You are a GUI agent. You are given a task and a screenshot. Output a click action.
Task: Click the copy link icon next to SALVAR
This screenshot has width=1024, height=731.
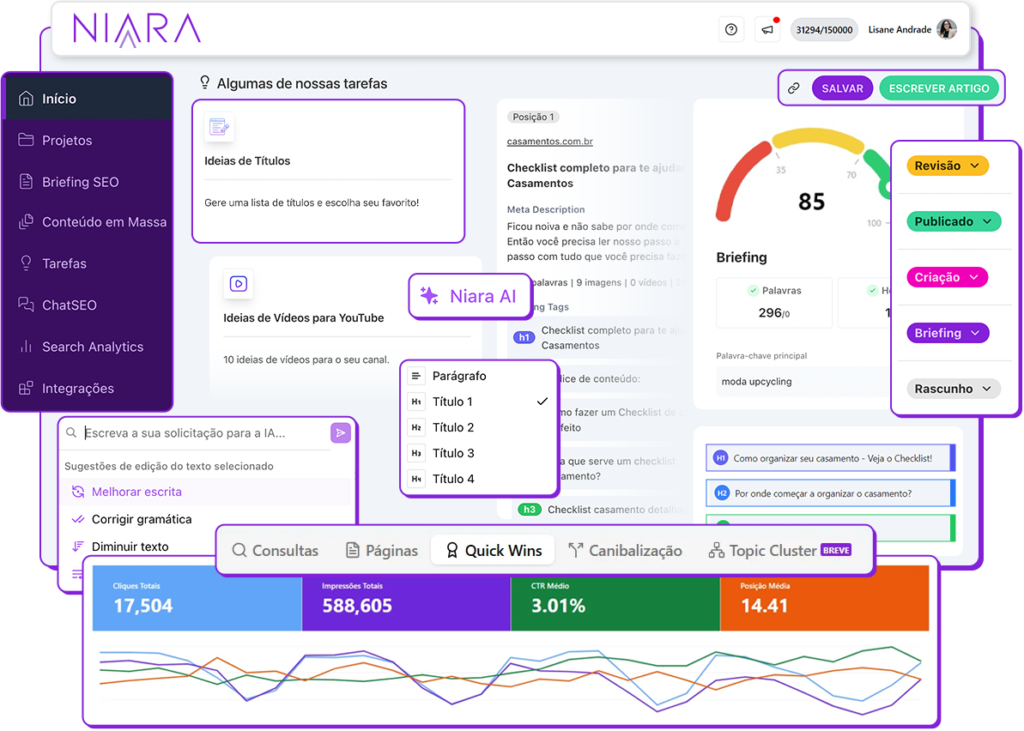pos(793,88)
